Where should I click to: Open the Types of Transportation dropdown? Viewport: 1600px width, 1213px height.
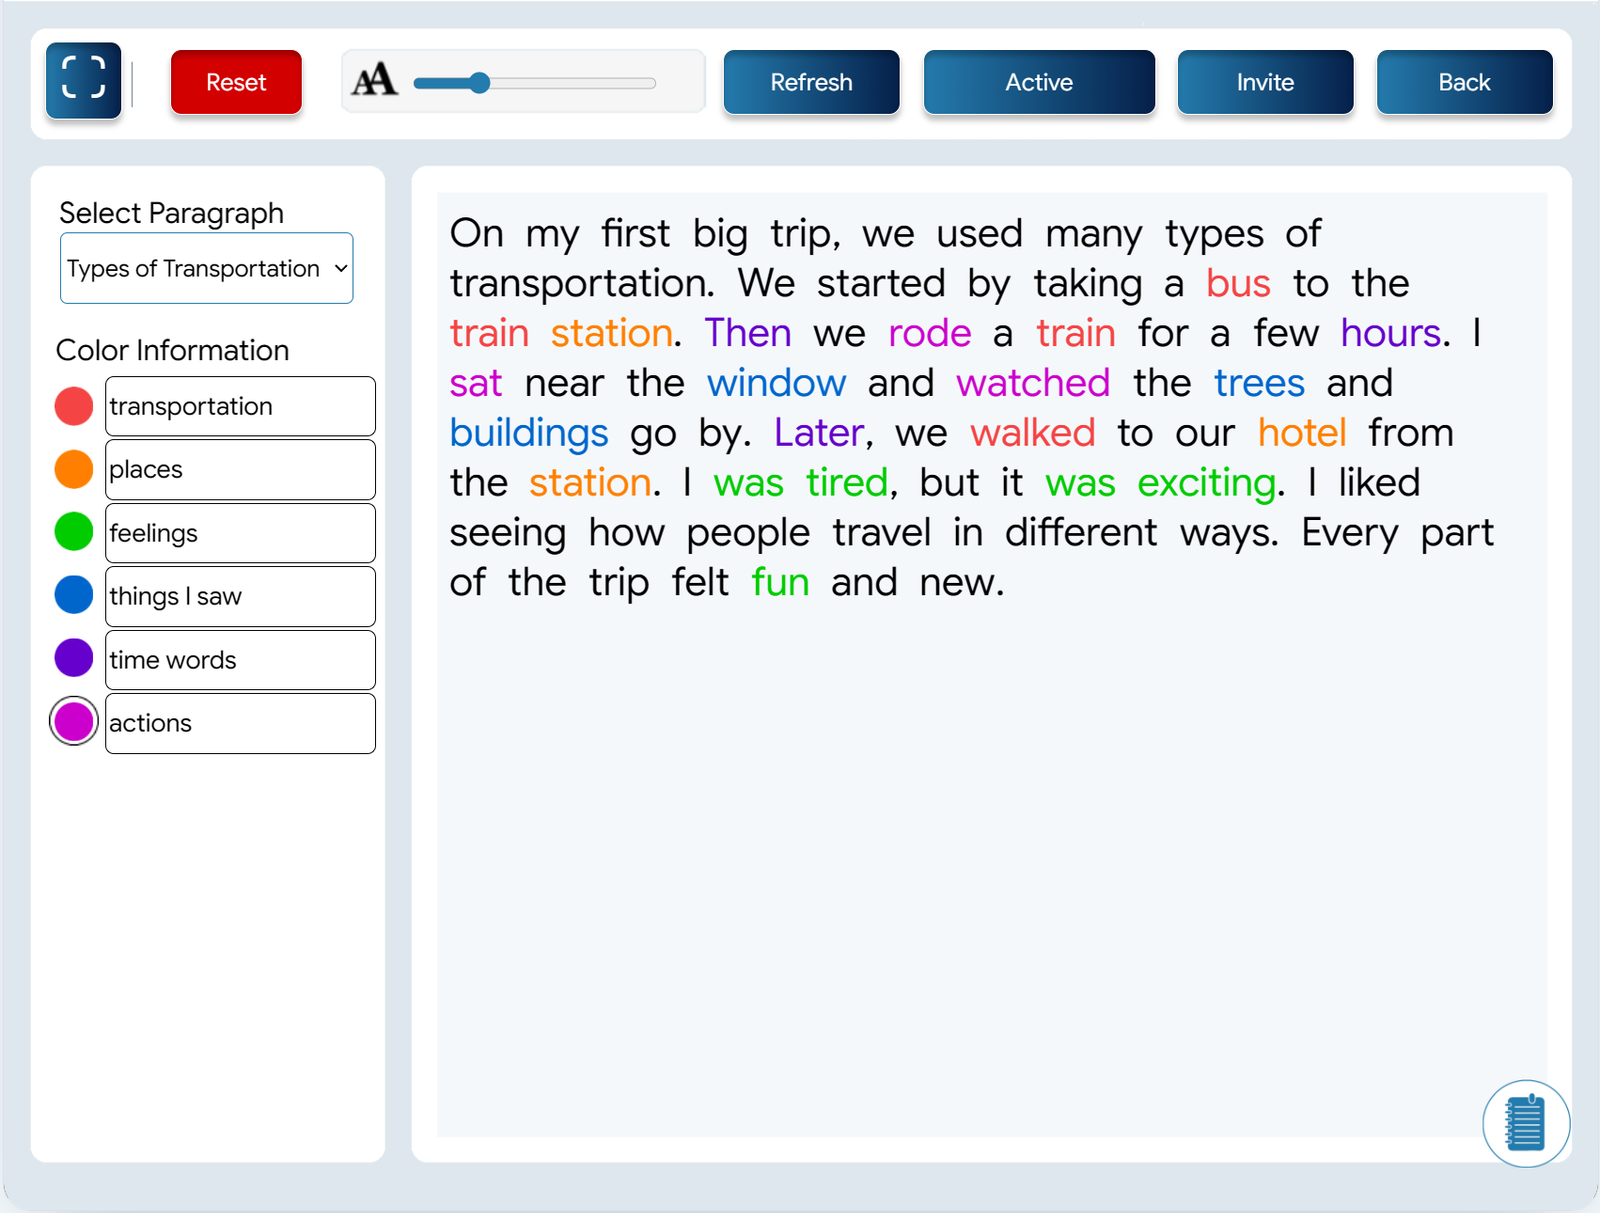tap(207, 268)
